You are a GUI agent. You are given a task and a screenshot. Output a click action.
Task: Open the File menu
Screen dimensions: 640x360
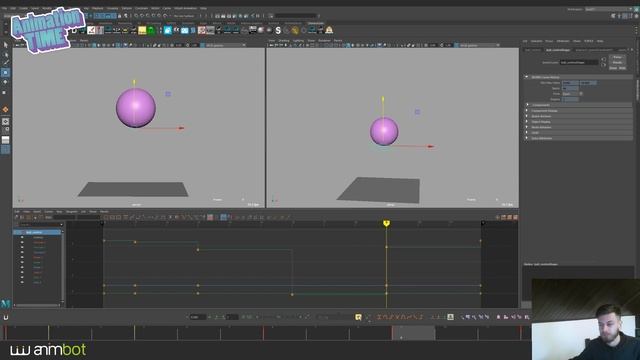(4, 8)
